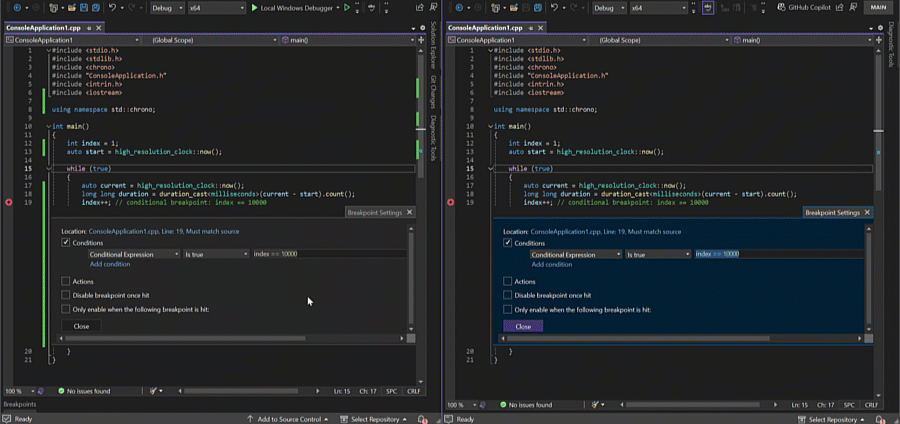Screen dimensions: 900x424
Task: Click the red breakpoint dot in left editor margin
Action: [x=9, y=203]
